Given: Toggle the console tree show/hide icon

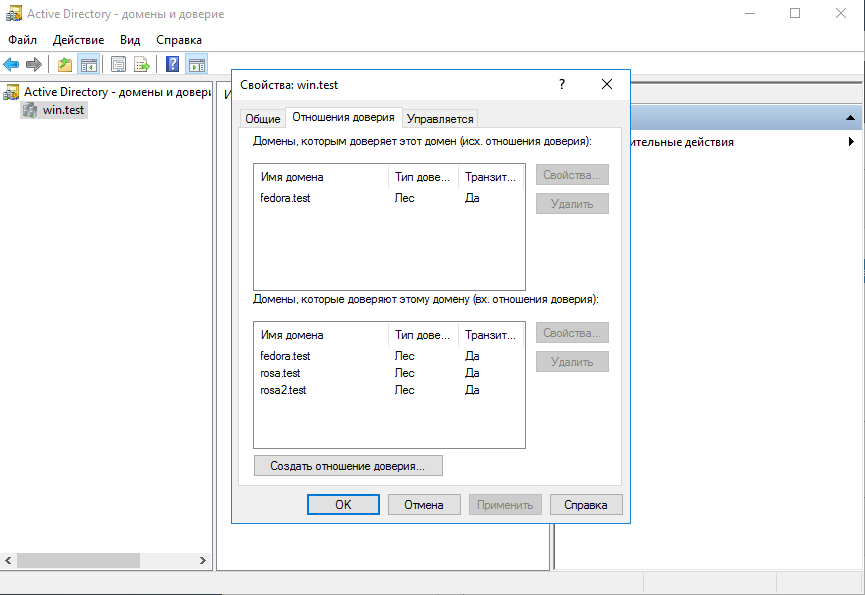Looking at the screenshot, I should tap(89, 65).
